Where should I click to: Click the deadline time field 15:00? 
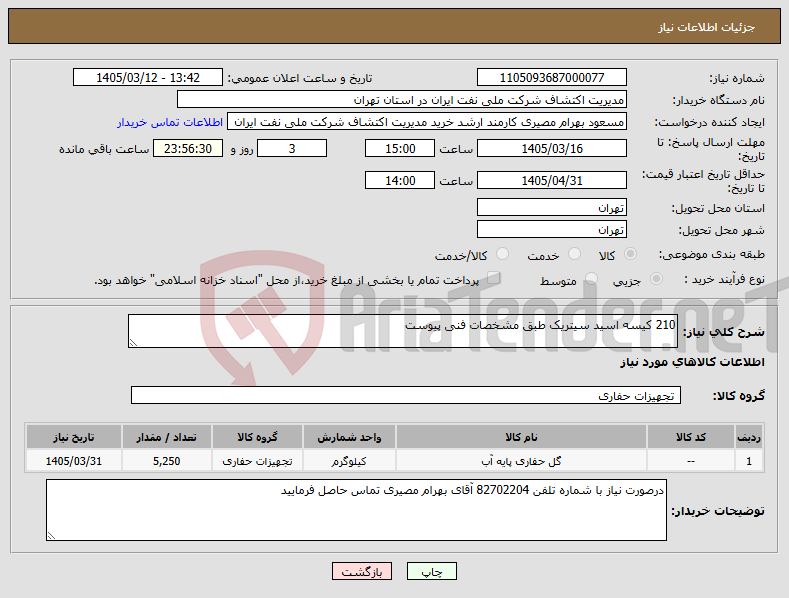(400, 148)
